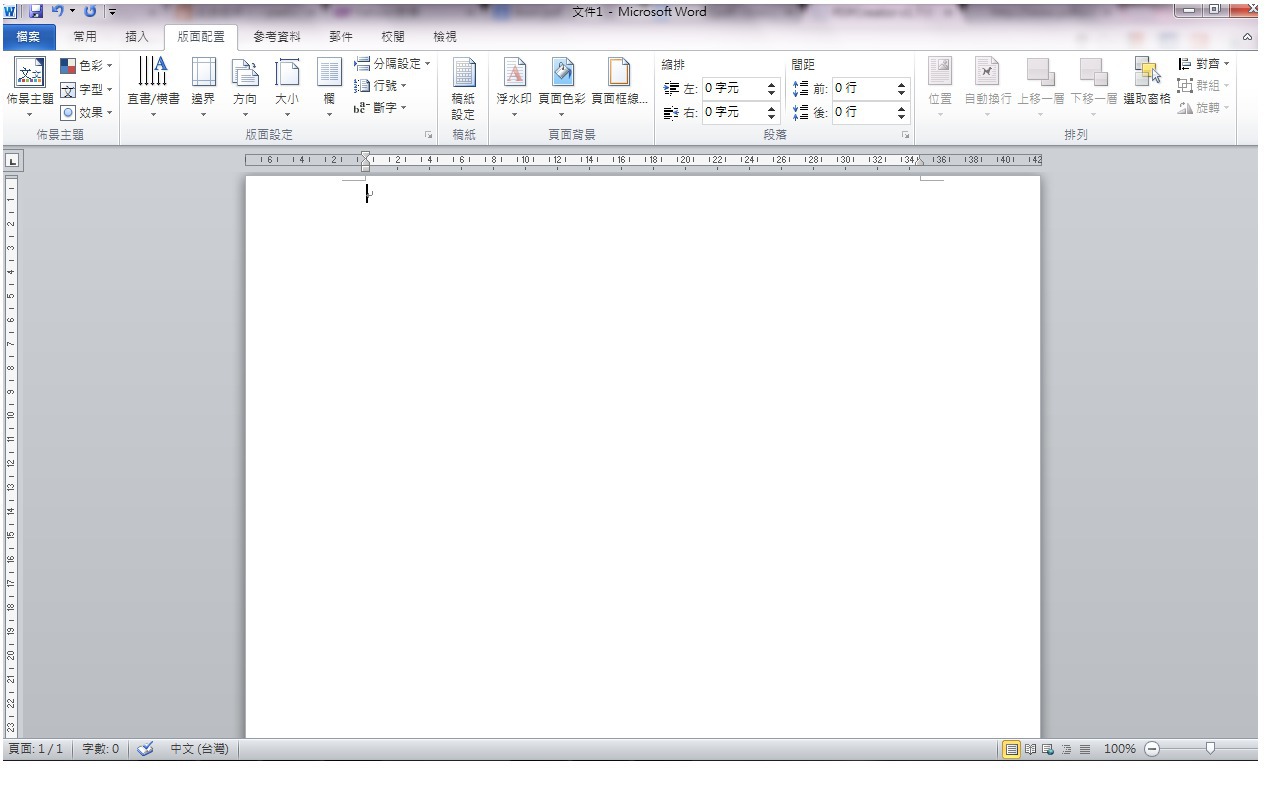Expand the 分隔設定 breaks dropdown
The image size is (1280, 800).
pos(392,64)
